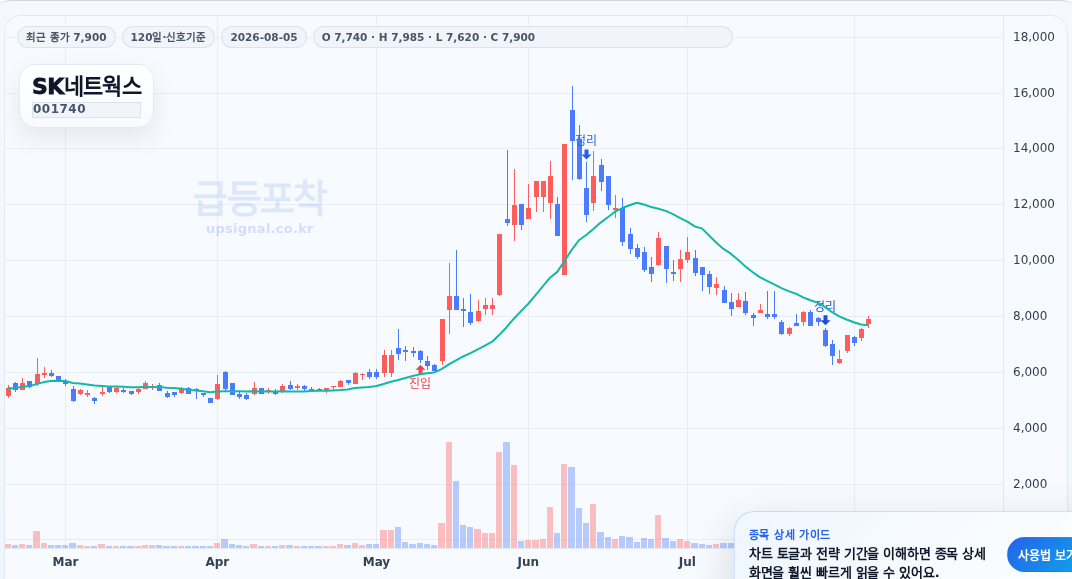Click the May month axis label
The height and width of the screenshot is (579, 1072).
coord(376,562)
